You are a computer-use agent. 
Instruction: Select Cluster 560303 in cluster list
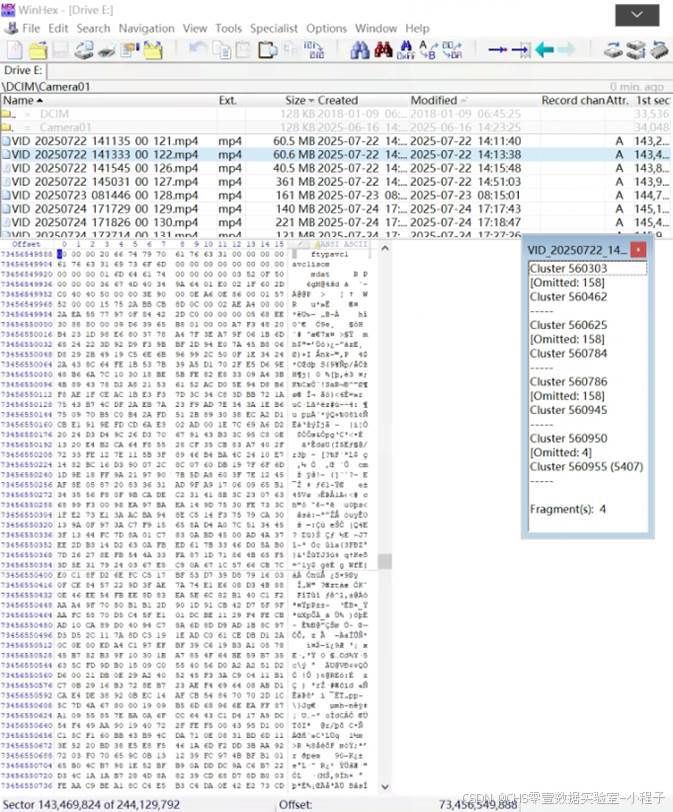(588, 268)
